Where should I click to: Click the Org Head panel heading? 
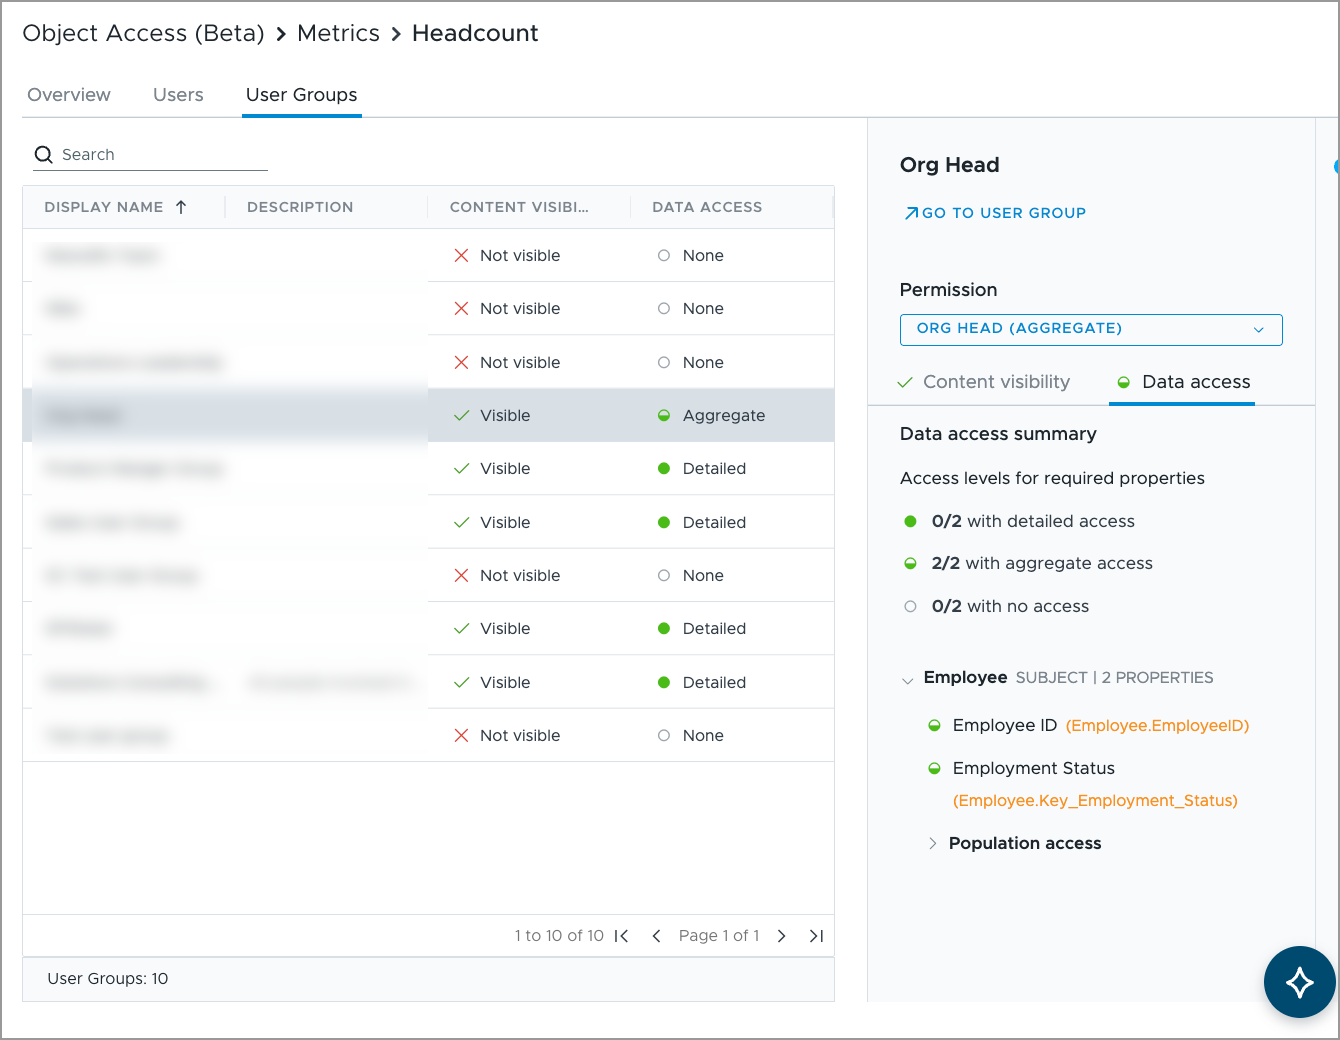point(949,165)
